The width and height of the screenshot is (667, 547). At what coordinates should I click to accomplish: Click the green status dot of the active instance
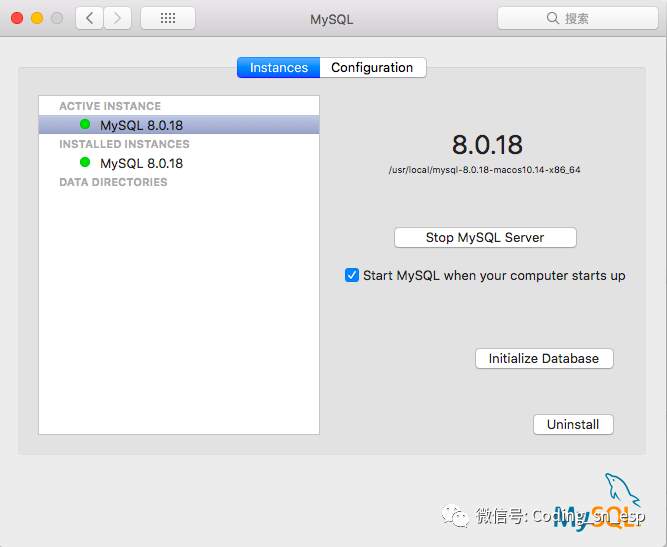(x=85, y=124)
